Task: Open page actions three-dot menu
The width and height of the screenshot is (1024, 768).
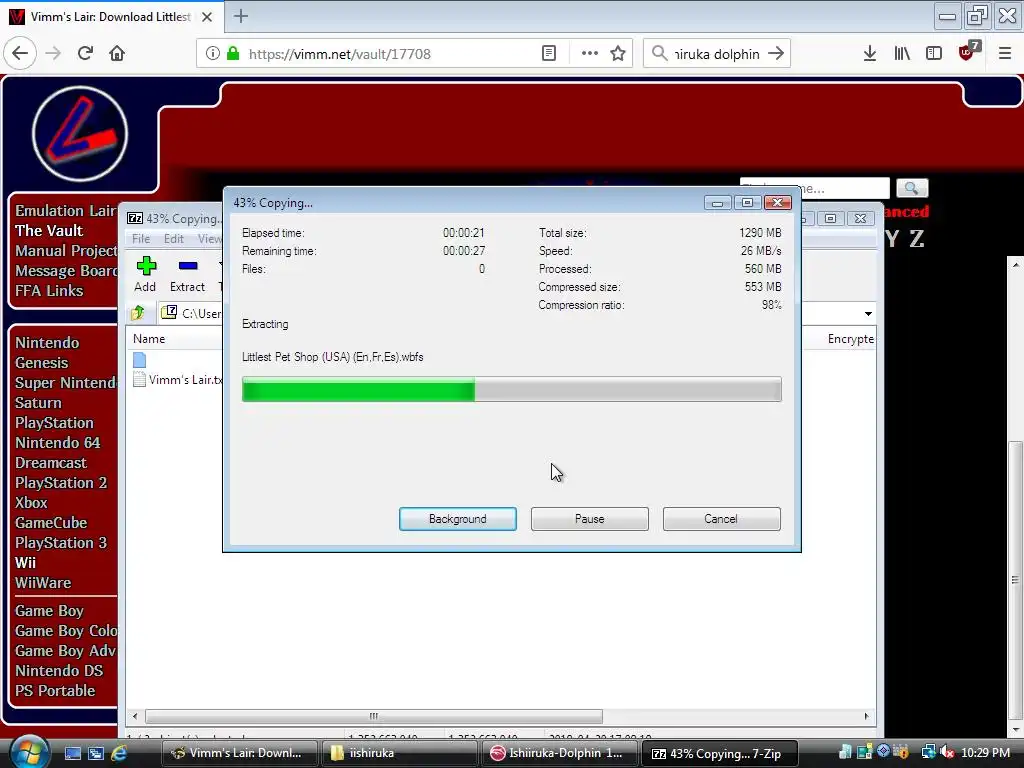Action: pyautogui.click(x=589, y=54)
